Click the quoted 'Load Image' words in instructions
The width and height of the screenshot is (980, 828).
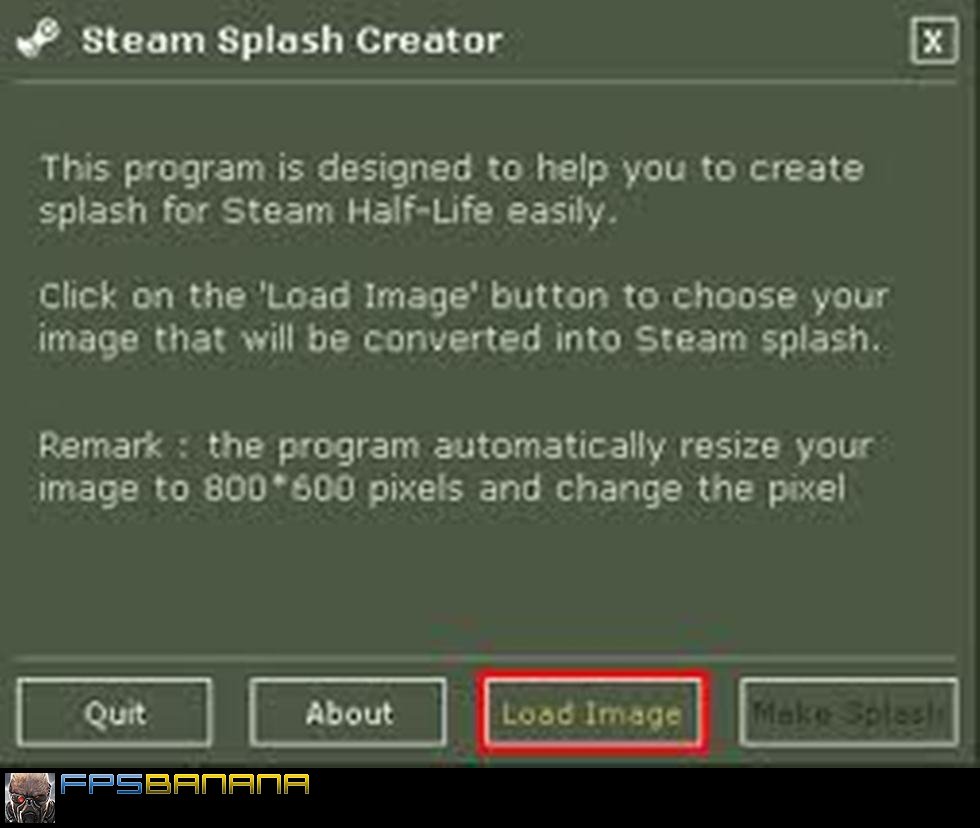pos(367,296)
